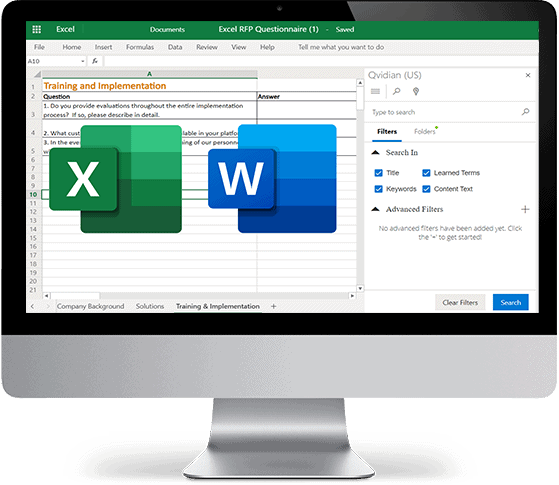Open the Office app launcher grid
Image resolution: width=559 pixels, height=485 pixels.
point(36,29)
